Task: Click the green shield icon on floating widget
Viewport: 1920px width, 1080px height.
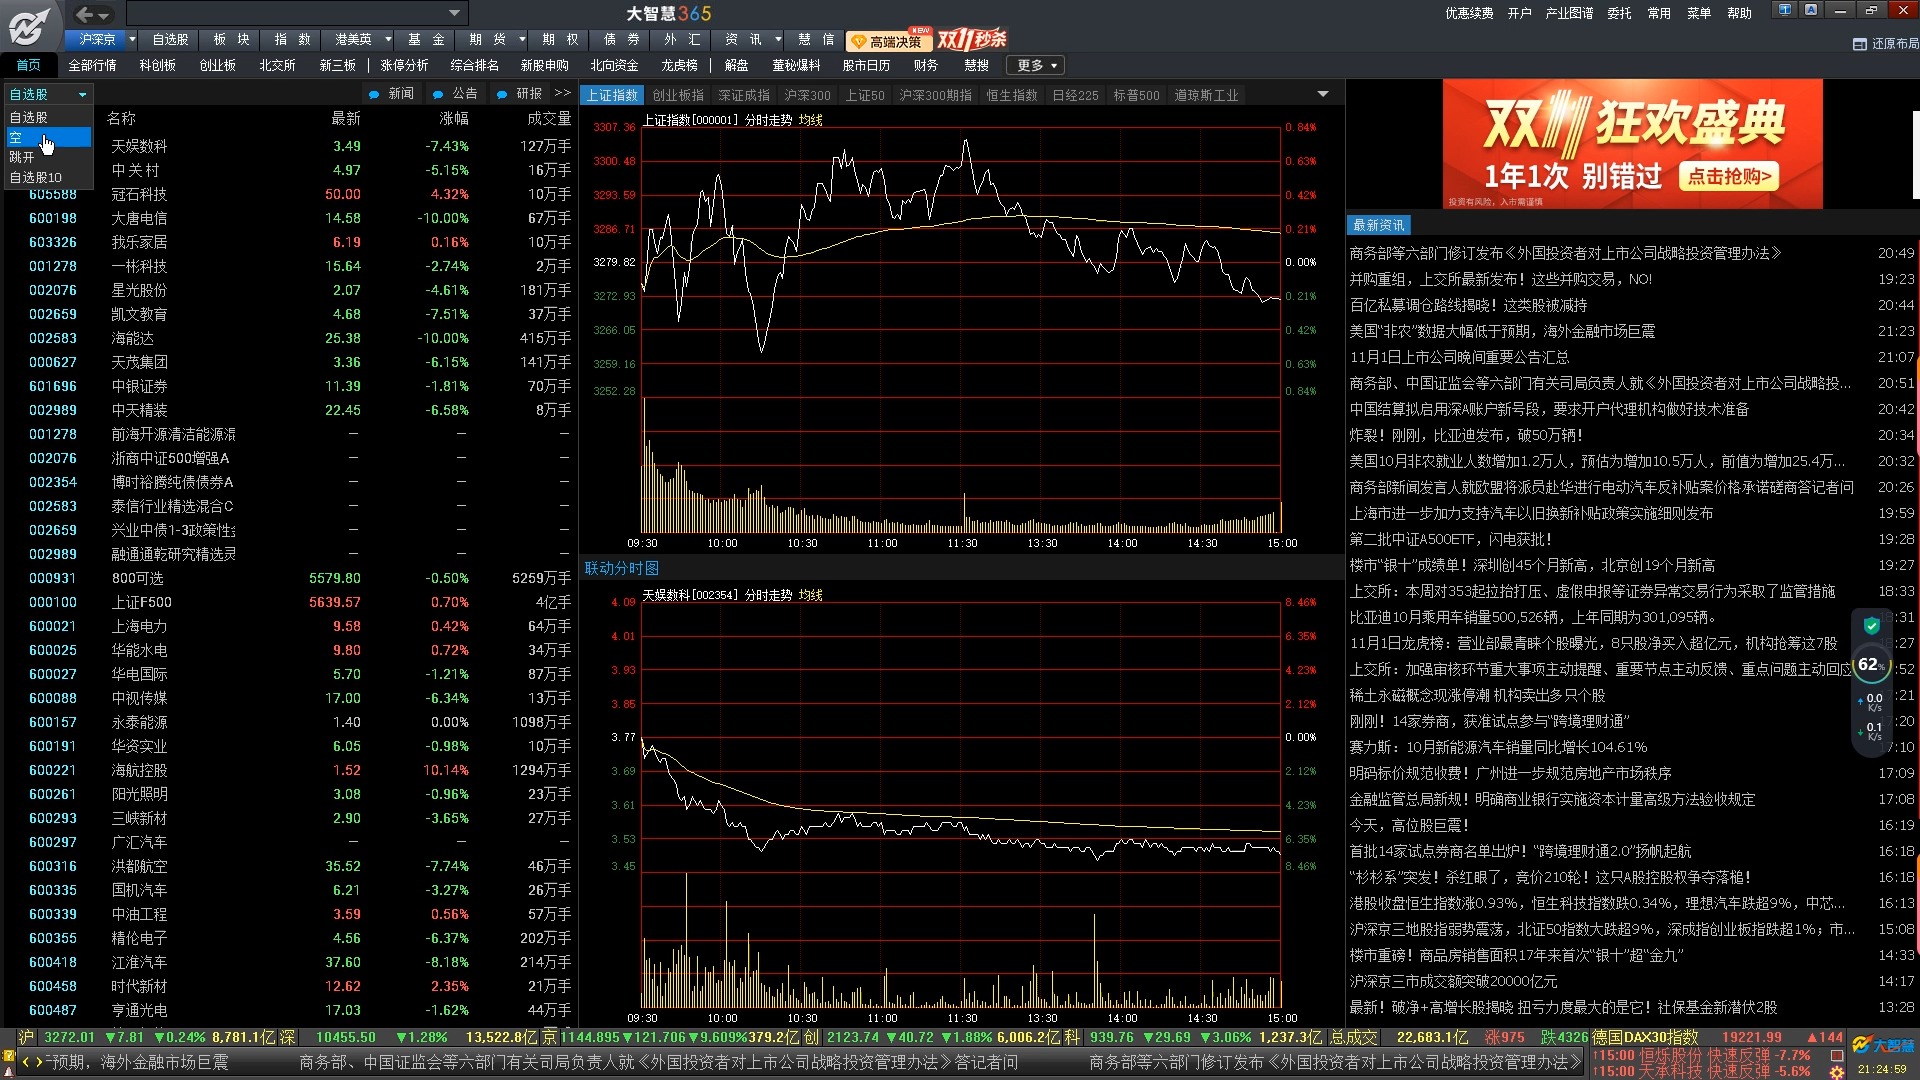Action: 1871,626
